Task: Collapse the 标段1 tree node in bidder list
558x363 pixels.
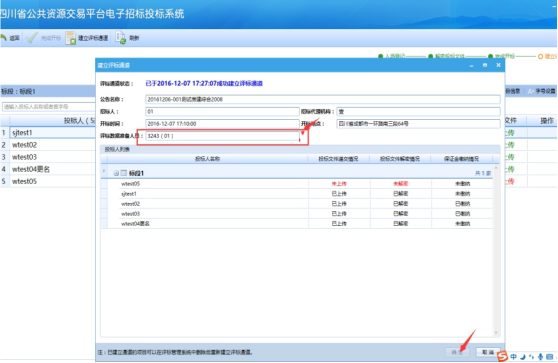Action: tap(116, 173)
